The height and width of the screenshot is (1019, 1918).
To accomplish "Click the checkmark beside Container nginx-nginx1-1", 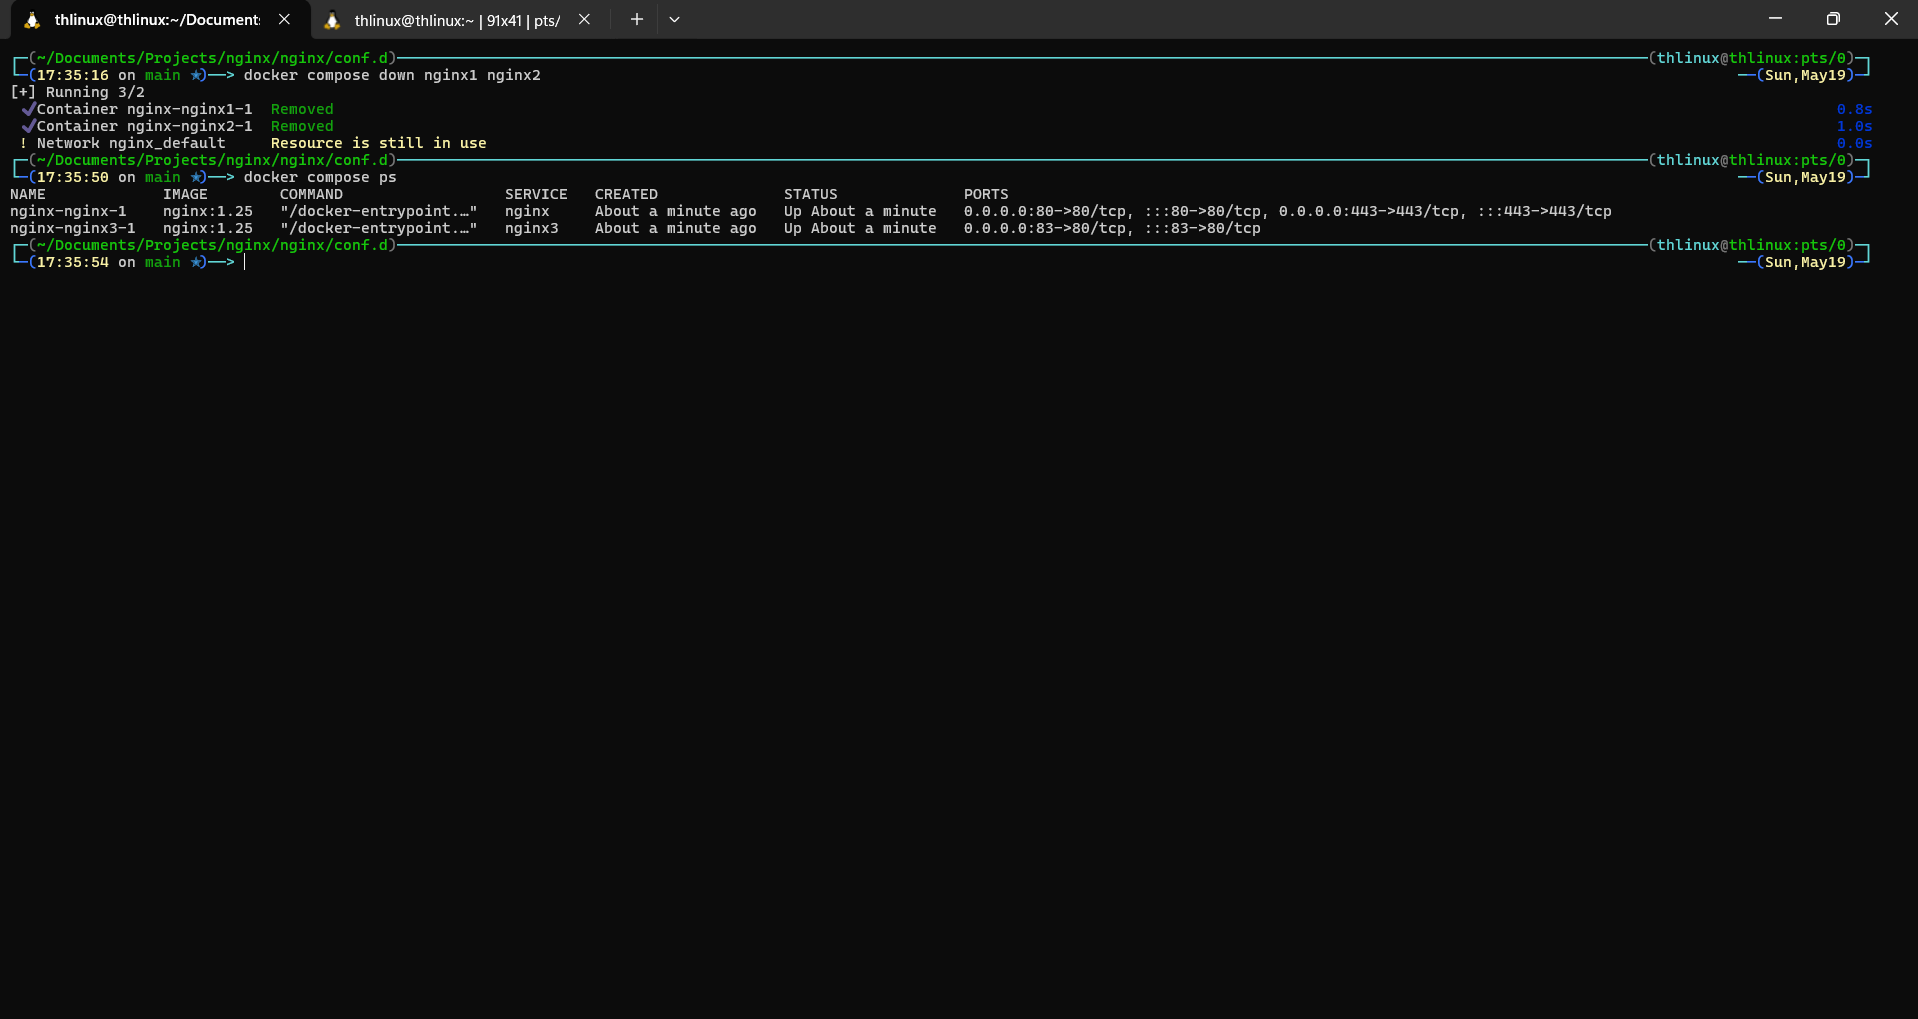I will [x=29, y=109].
